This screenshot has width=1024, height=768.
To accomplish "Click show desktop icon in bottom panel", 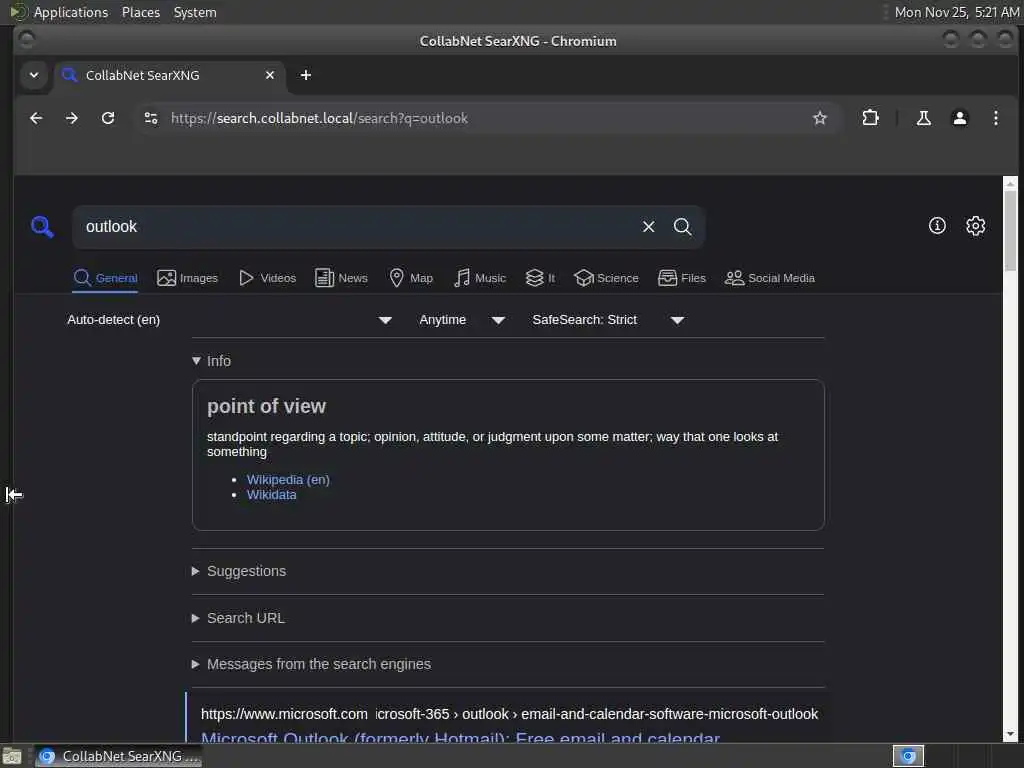I will click(12, 756).
